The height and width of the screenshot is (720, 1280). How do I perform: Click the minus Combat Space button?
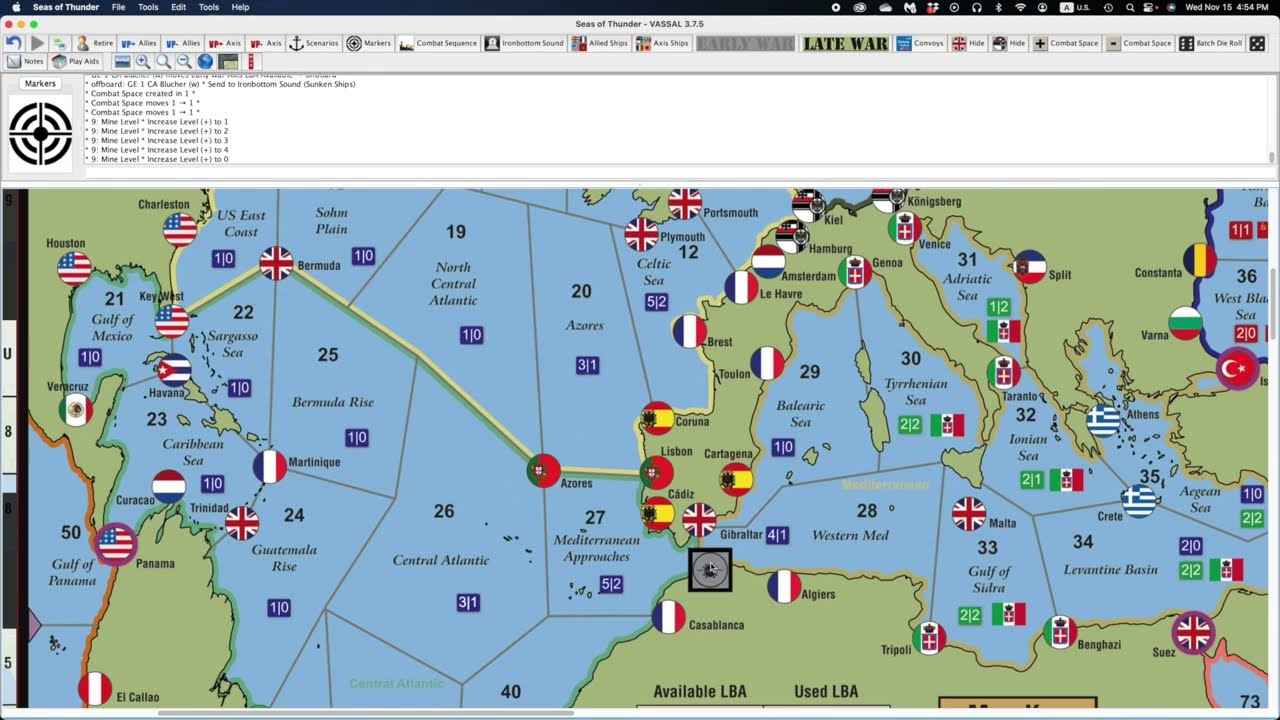click(x=1139, y=43)
